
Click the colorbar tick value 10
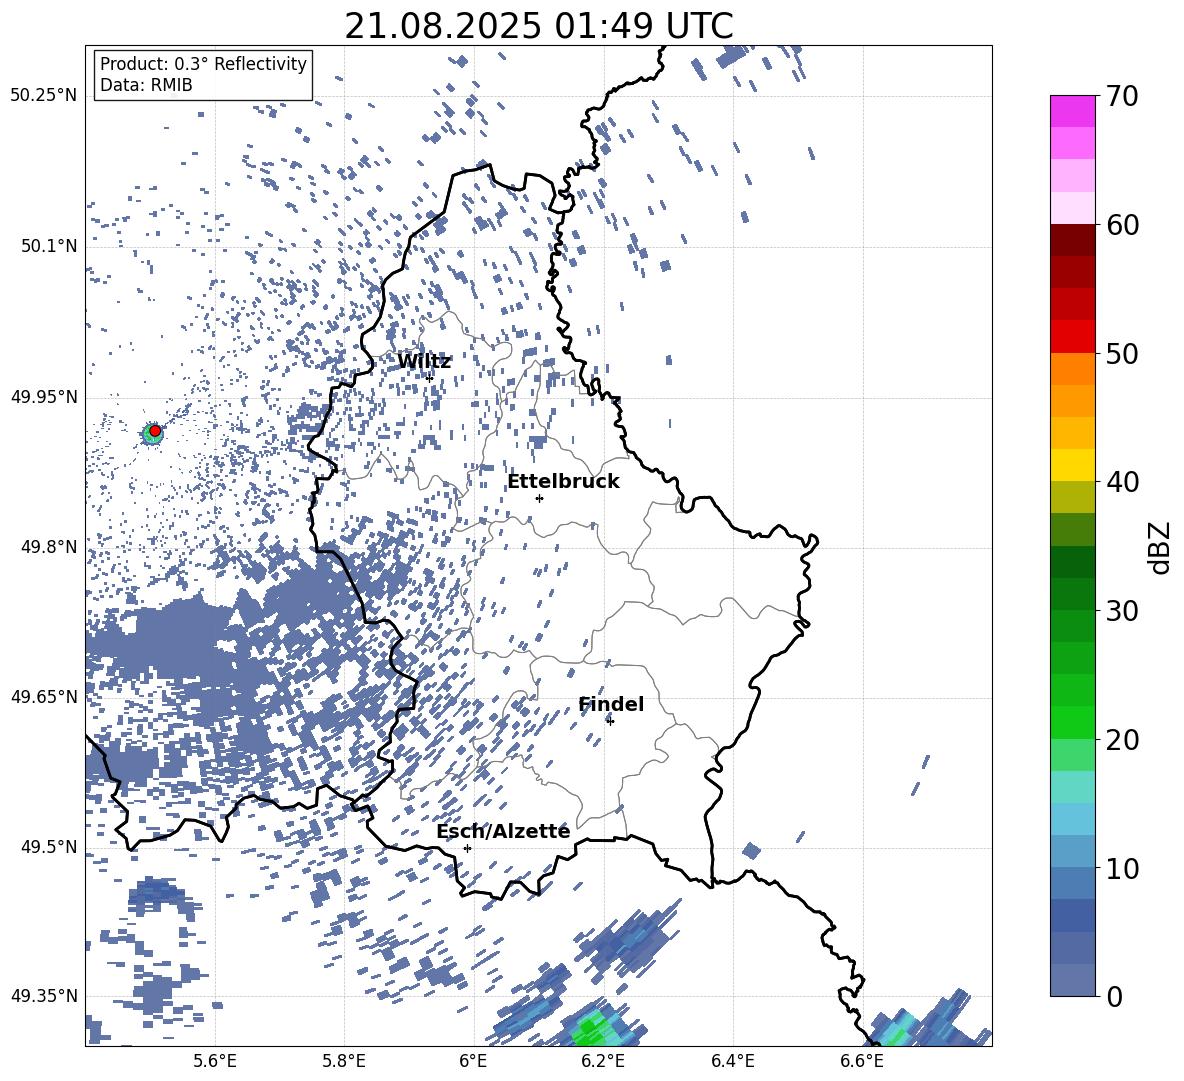click(x=1123, y=868)
